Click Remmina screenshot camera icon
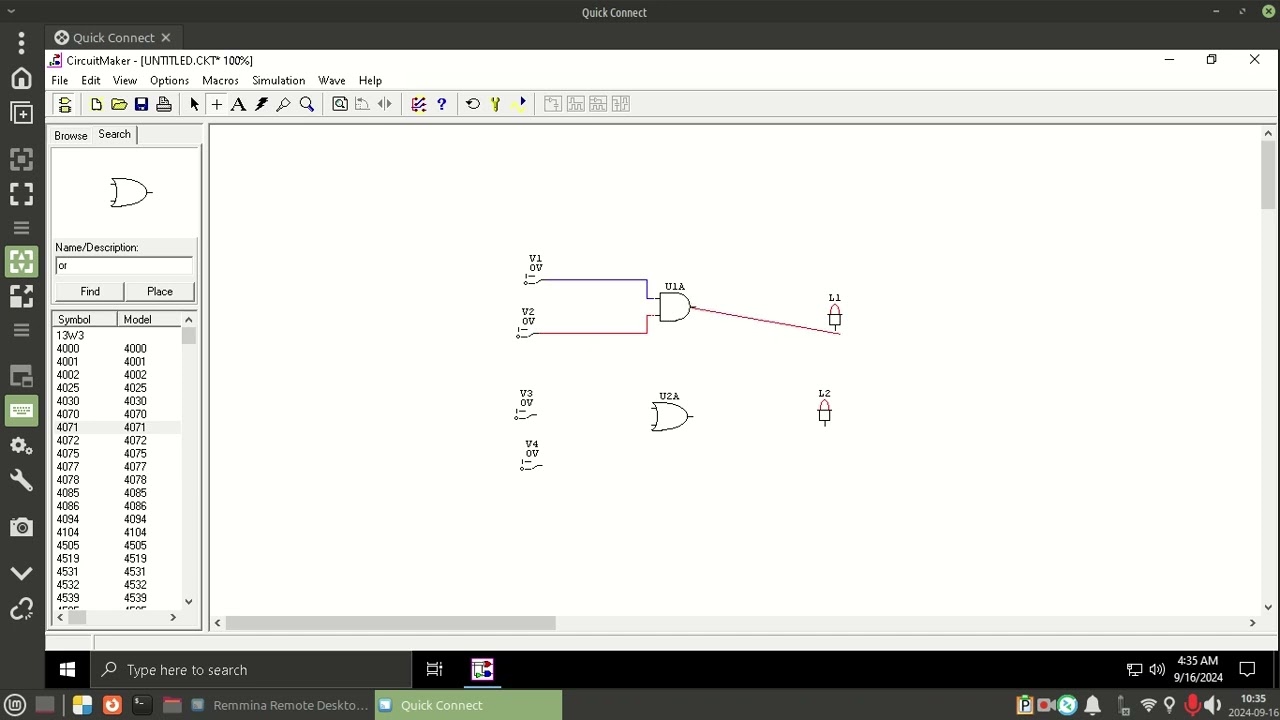 21,527
